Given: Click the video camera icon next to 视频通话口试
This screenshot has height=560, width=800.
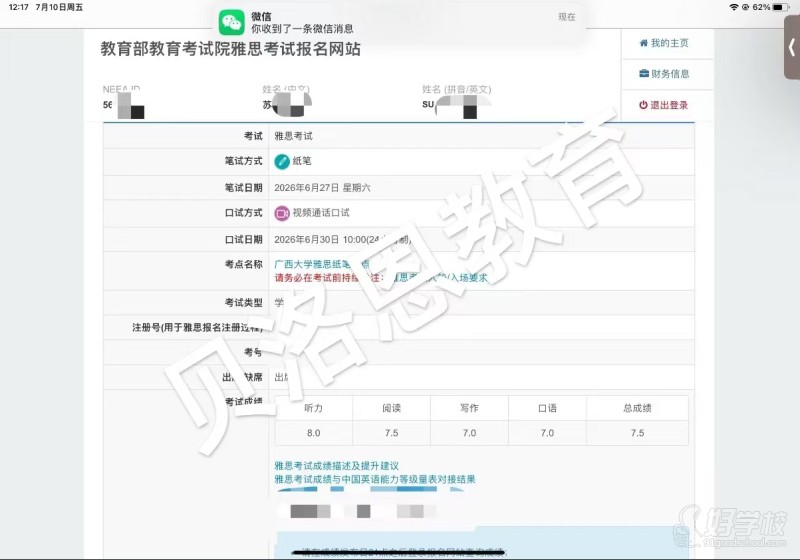Looking at the screenshot, I should [282, 213].
